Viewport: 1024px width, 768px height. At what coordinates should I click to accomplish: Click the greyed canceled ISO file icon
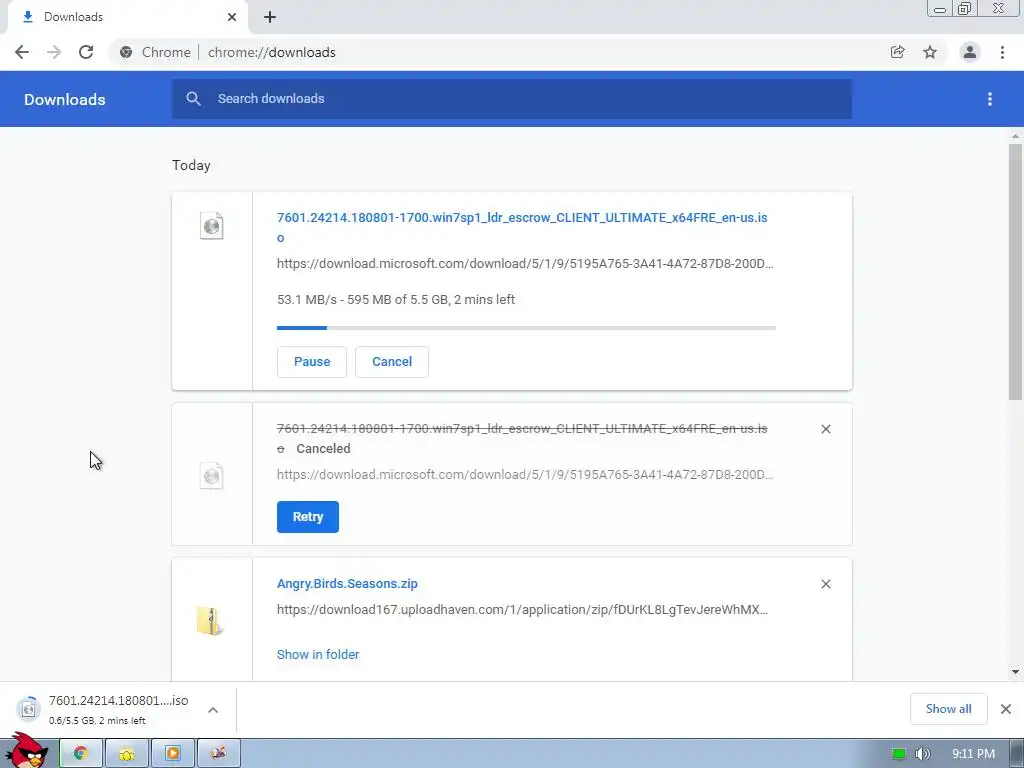point(212,476)
